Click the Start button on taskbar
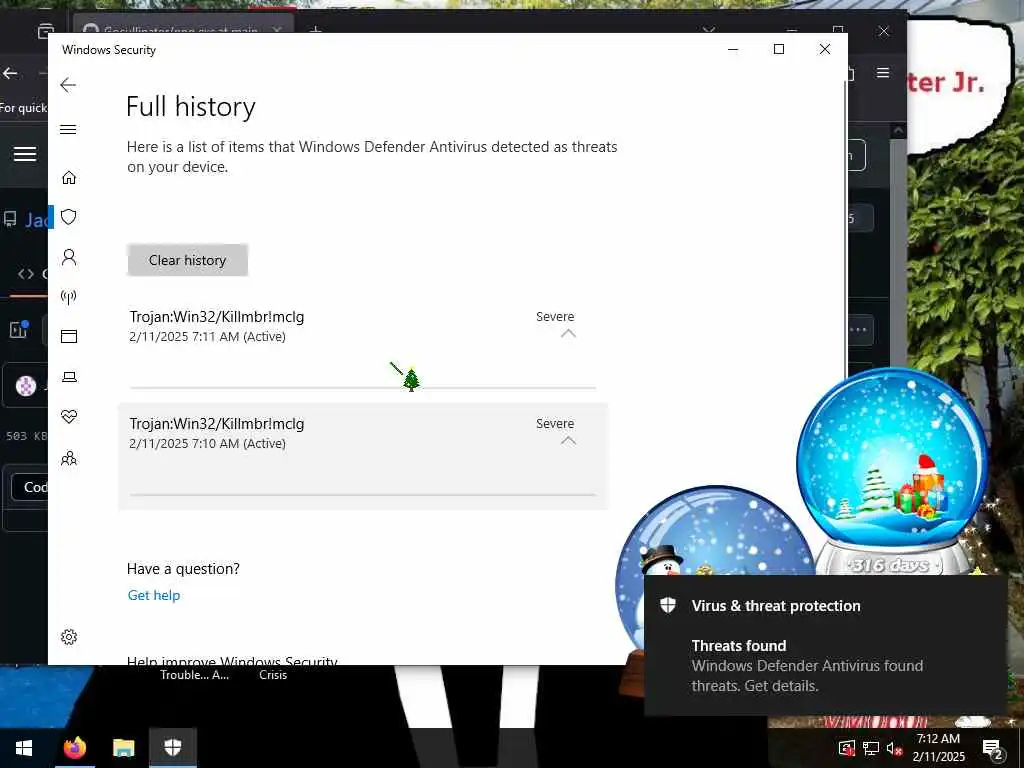This screenshot has height=768, width=1024. coord(24,748)
